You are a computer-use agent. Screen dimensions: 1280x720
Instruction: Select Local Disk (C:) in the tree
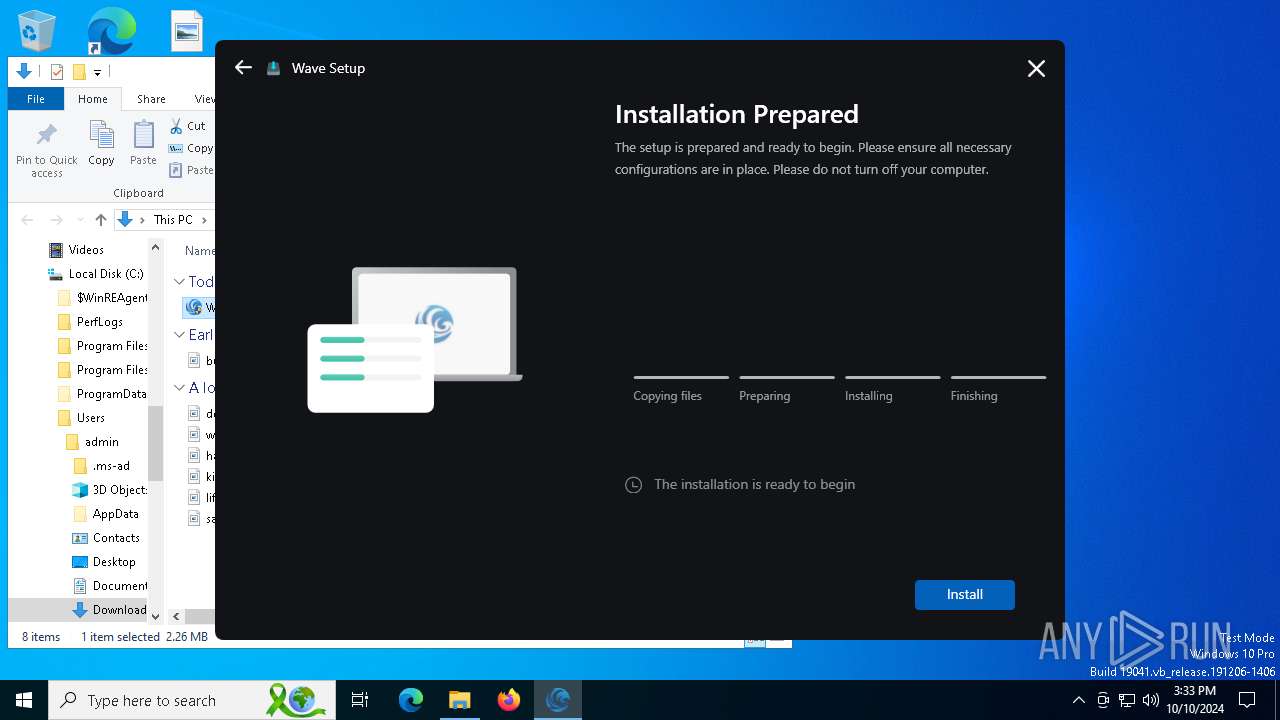(x=96, y=273)
